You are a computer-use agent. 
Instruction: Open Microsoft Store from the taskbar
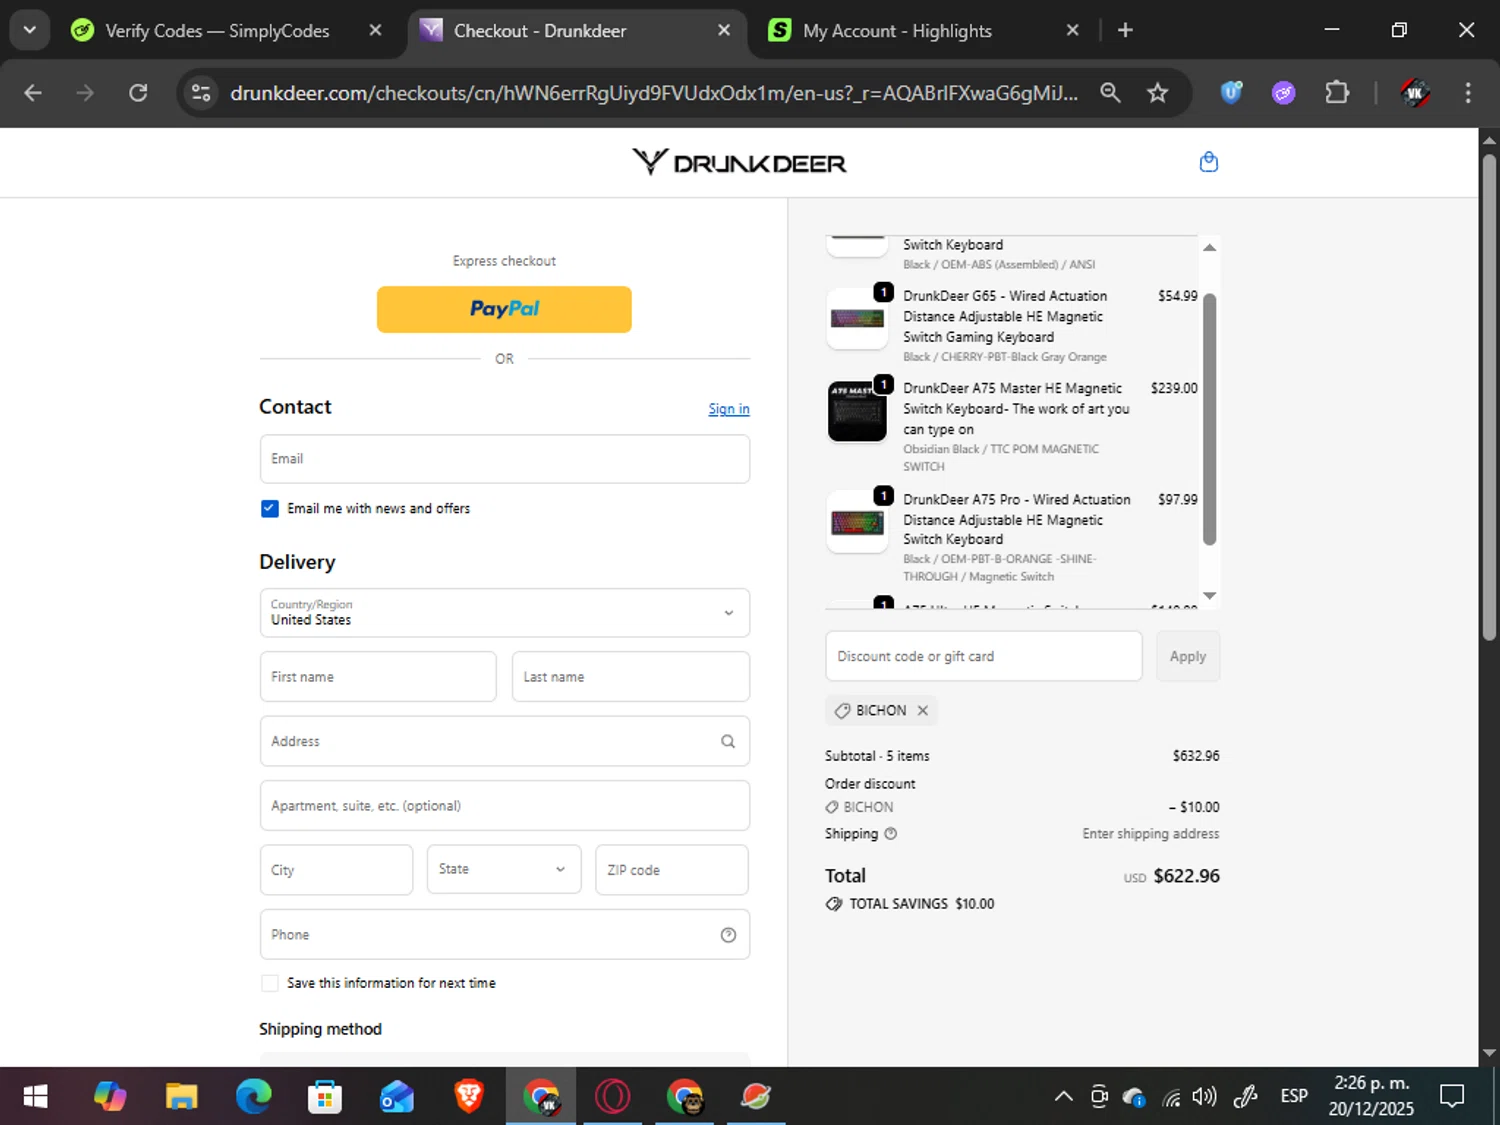[x=325, y=1097]
